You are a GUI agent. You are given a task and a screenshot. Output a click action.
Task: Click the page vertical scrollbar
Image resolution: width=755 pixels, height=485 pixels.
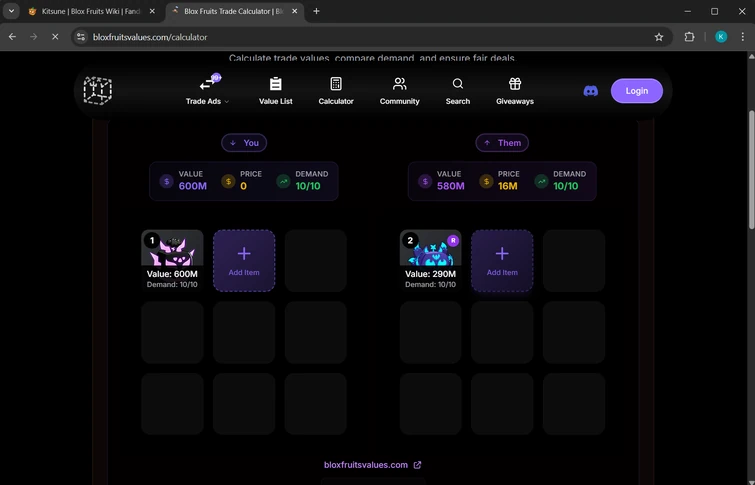point(751,170)
